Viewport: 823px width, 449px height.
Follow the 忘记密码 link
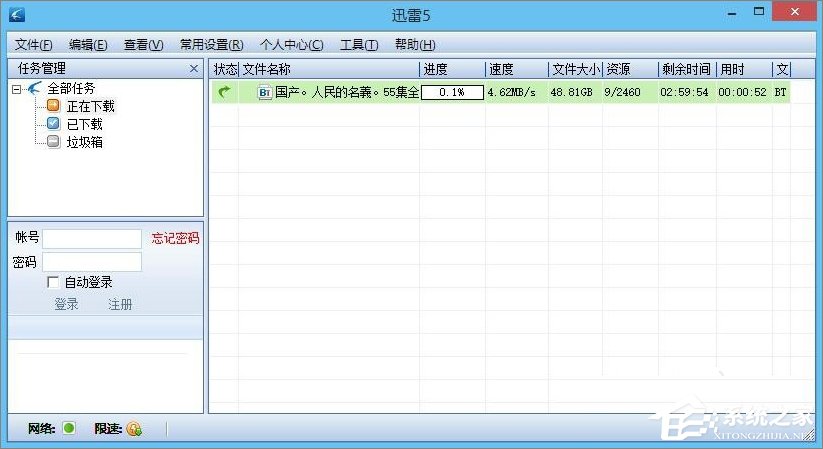(175, 238)
